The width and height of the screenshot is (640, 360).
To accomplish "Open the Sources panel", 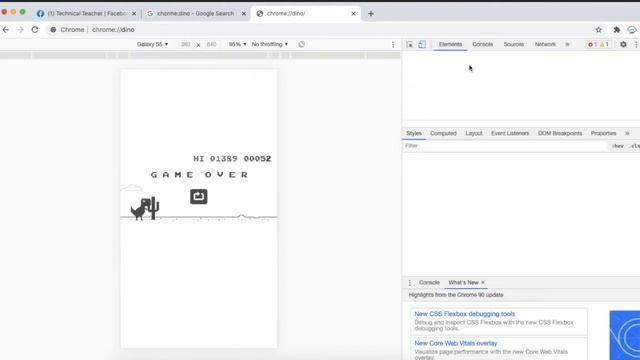I will point(513,44).
